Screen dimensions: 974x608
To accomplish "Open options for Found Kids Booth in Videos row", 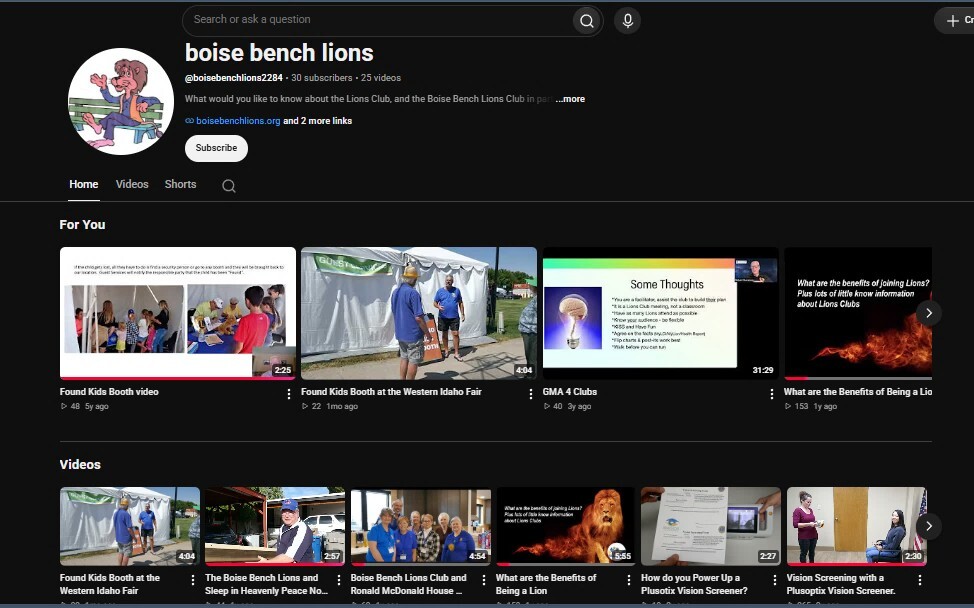I will point(193,580).
